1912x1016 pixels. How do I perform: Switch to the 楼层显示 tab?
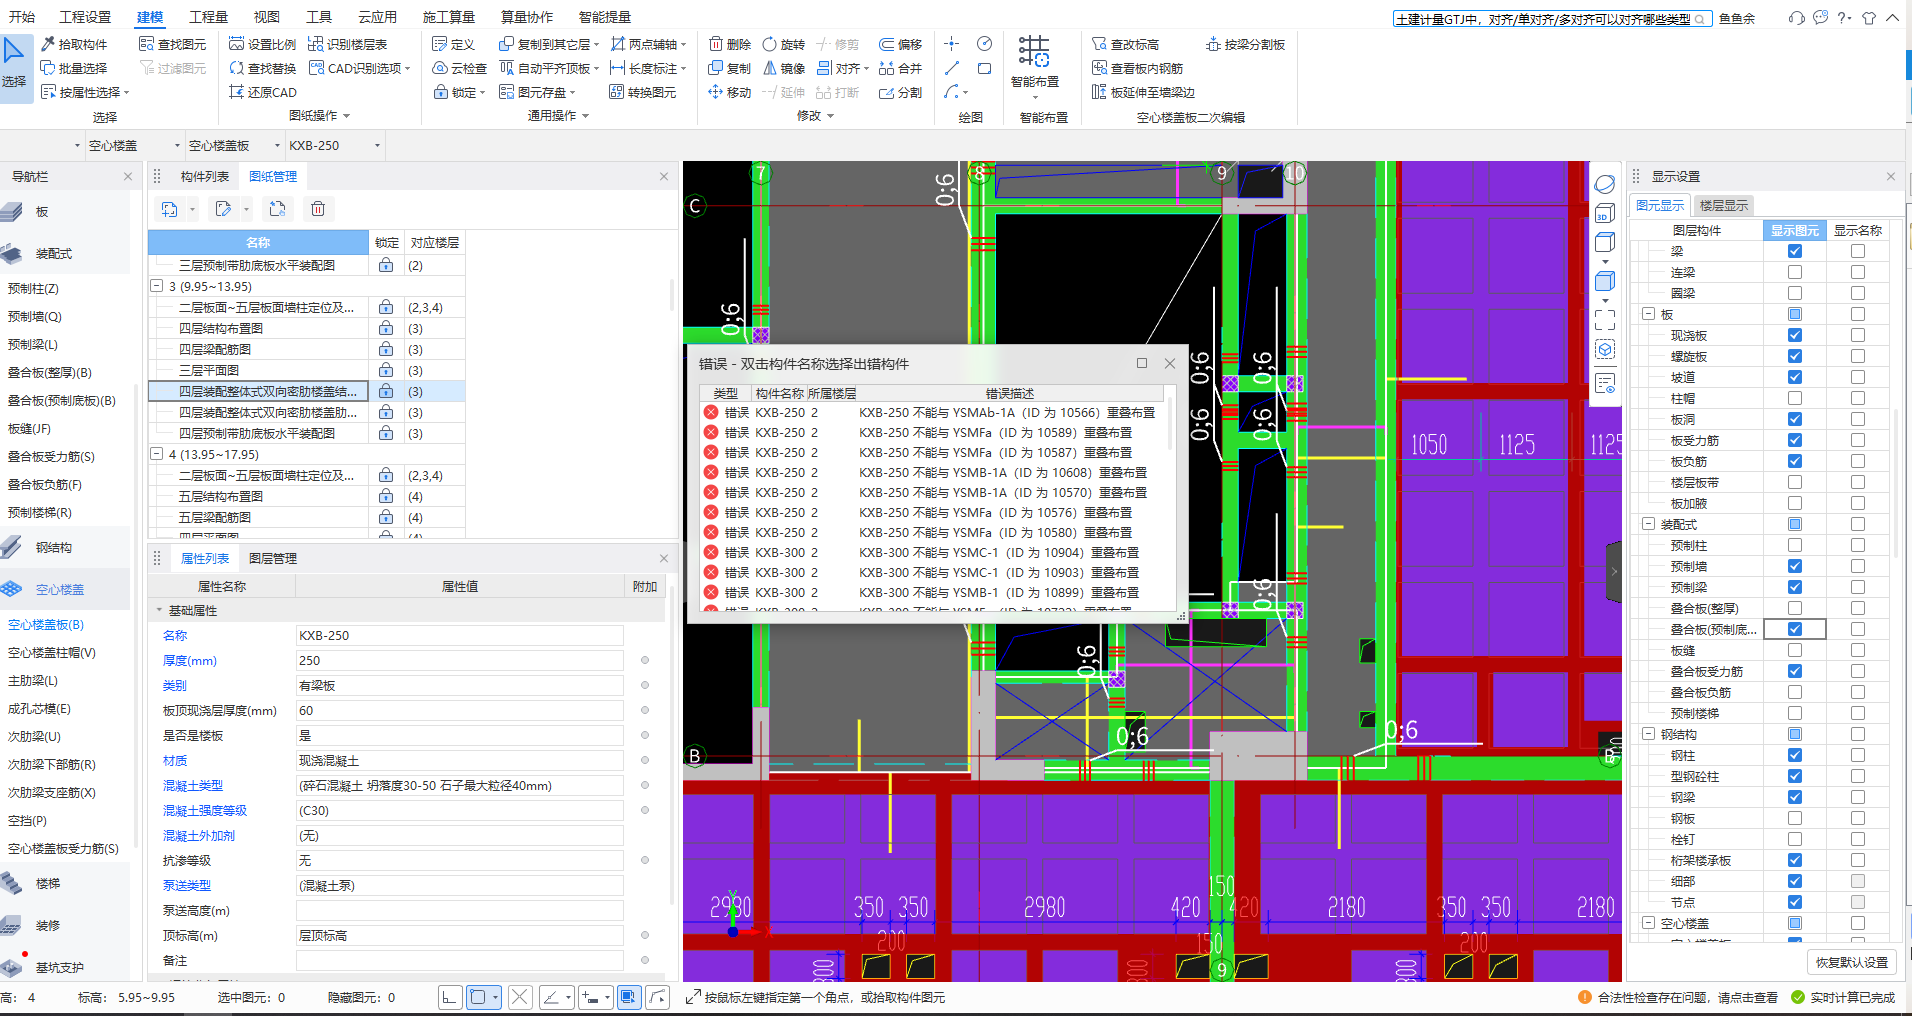[x=1724, y=205]
